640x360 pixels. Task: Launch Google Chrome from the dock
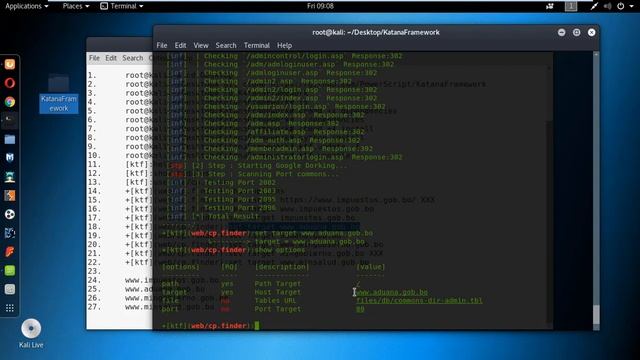(x=10, y=102)
